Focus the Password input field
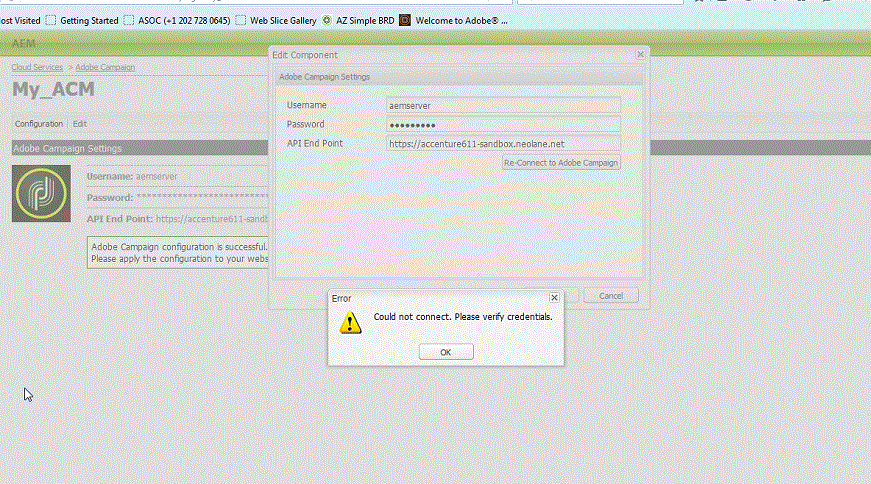This screenshot has width=871, height=484. pyautogui.click(x=503, y=124)
